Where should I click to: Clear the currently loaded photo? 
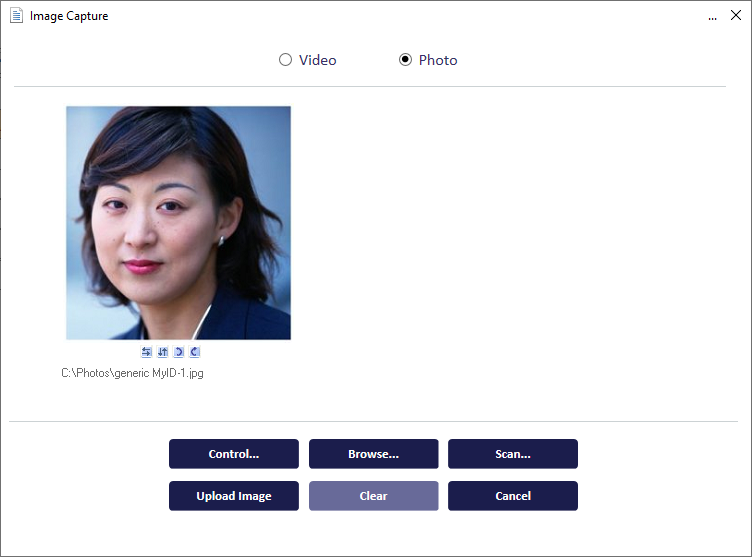(x=373, y=496)
